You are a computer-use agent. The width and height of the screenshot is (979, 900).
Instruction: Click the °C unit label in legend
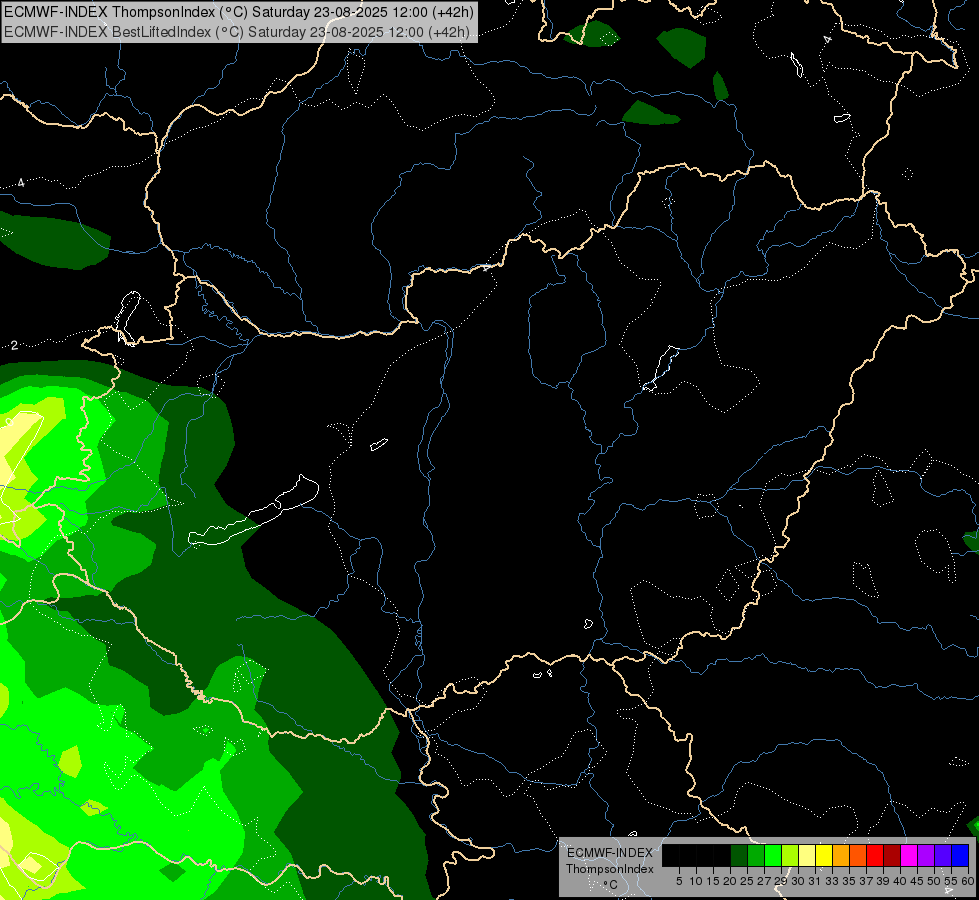pos(610,885)
